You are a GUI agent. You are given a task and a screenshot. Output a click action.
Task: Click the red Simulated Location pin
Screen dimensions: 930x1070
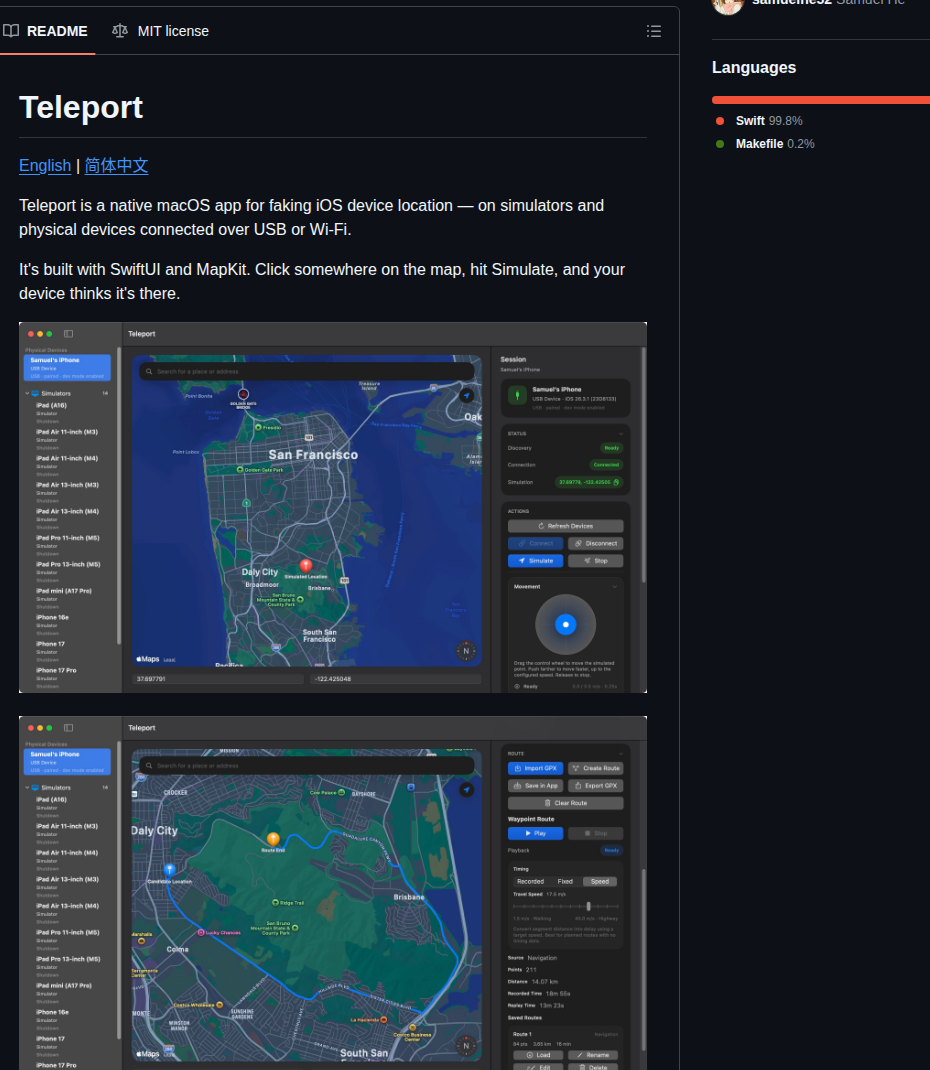click(306, 566)
